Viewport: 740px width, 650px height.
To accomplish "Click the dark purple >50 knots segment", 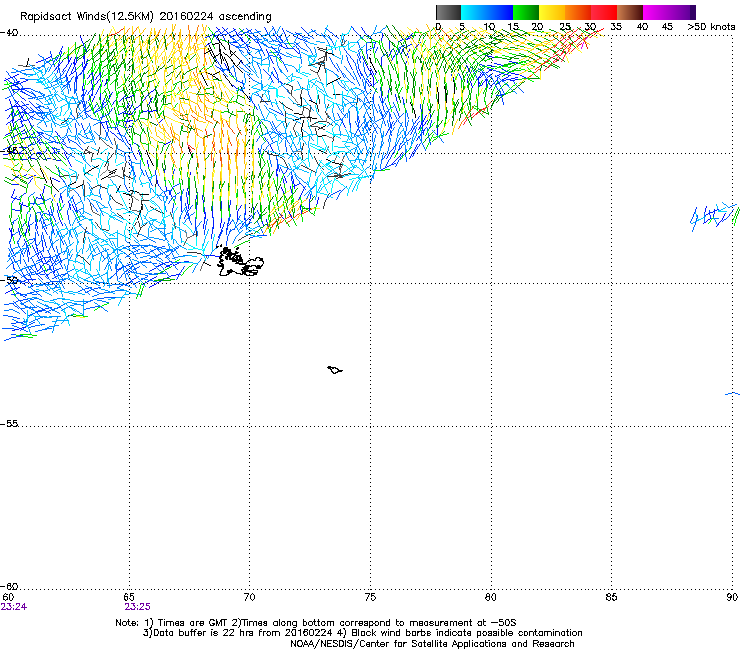I will [693, 12].
